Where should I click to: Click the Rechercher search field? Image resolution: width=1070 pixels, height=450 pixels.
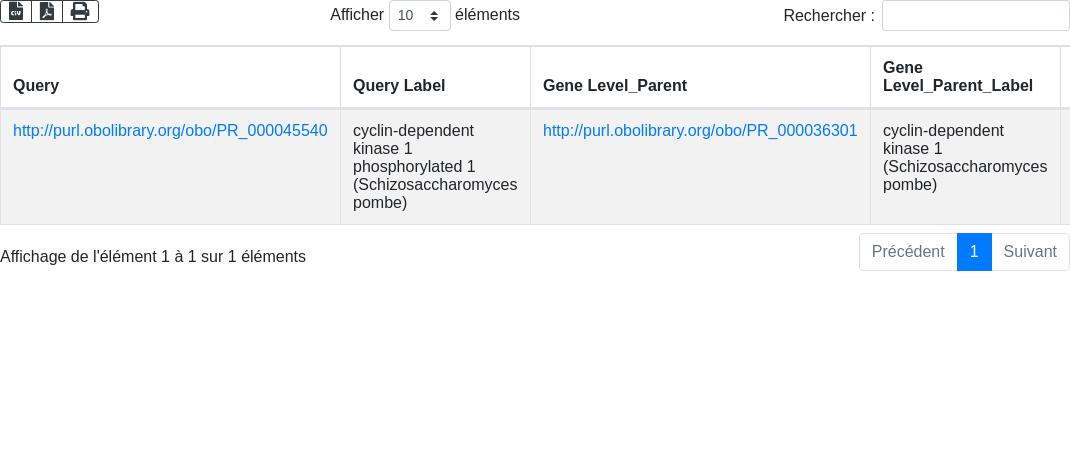[975, 16]
